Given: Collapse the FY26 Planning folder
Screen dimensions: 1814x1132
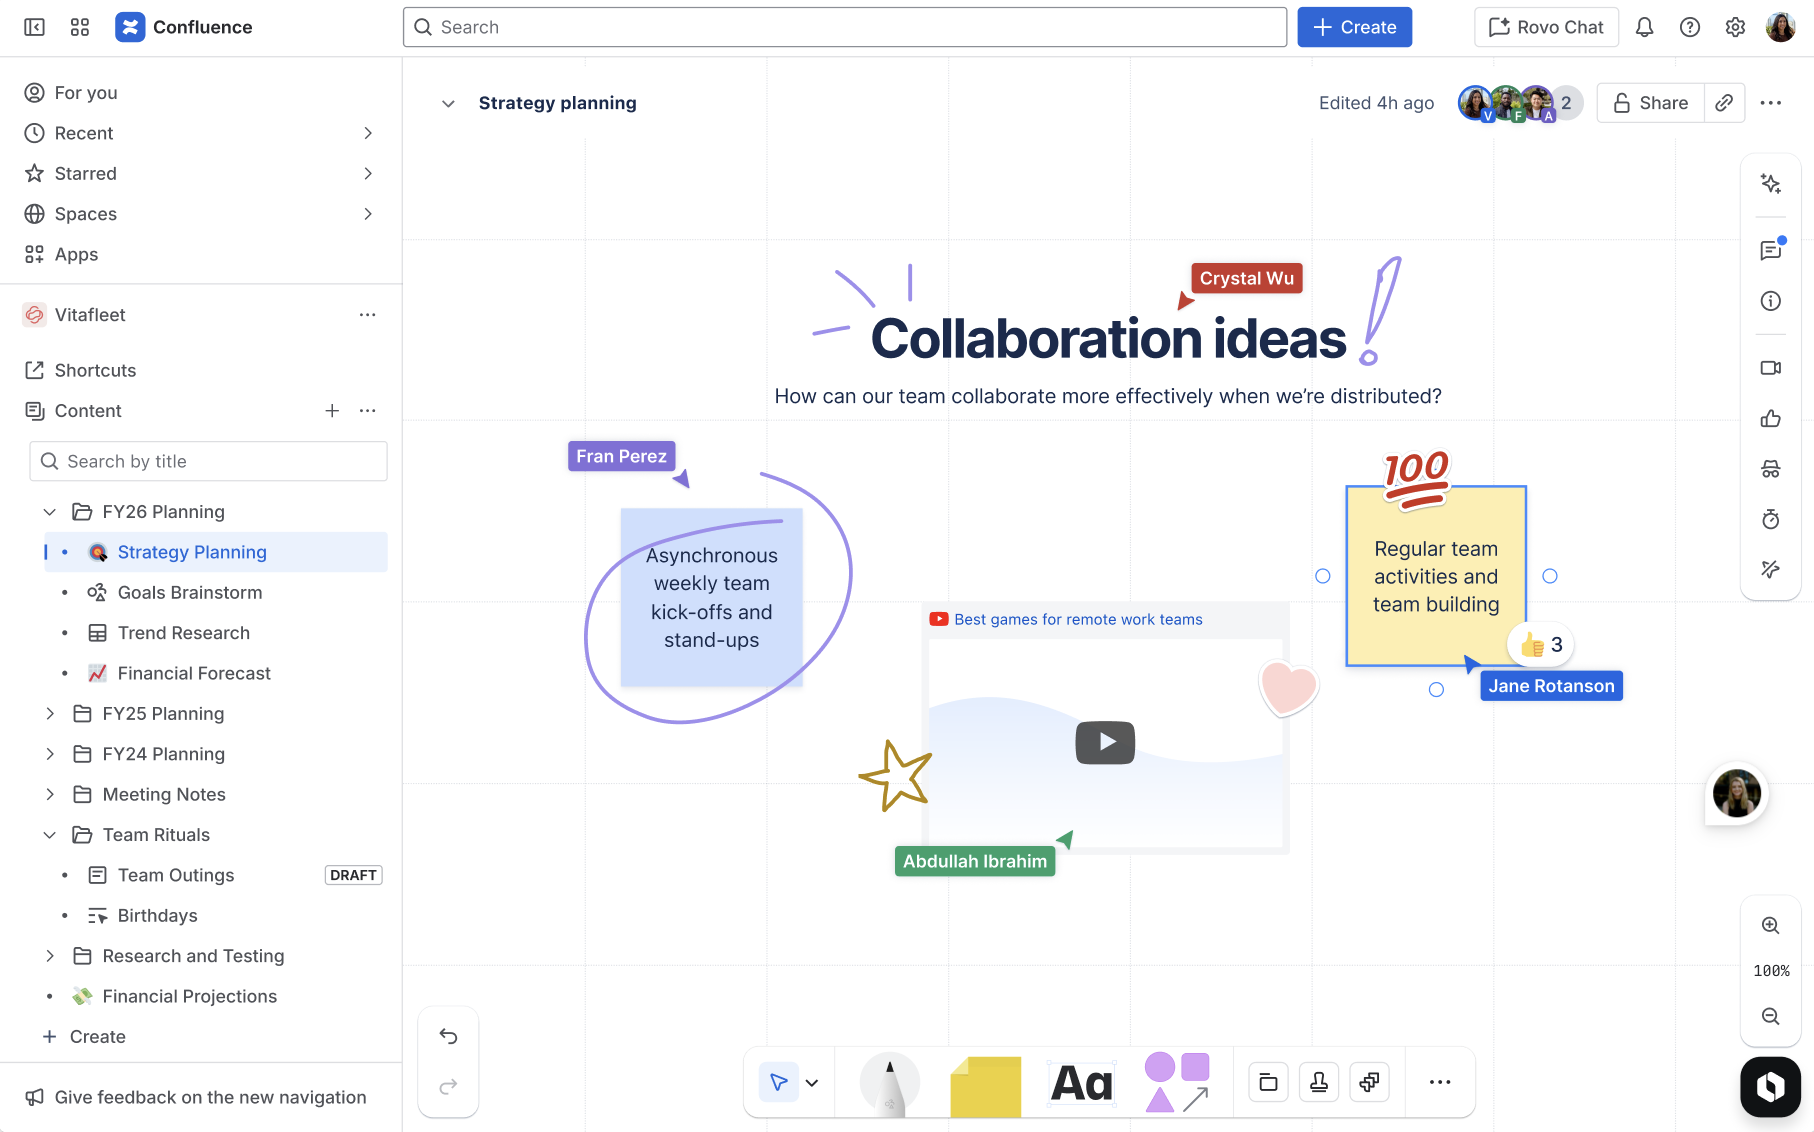Looking at the screenshot, I should (x=50, y=512).
